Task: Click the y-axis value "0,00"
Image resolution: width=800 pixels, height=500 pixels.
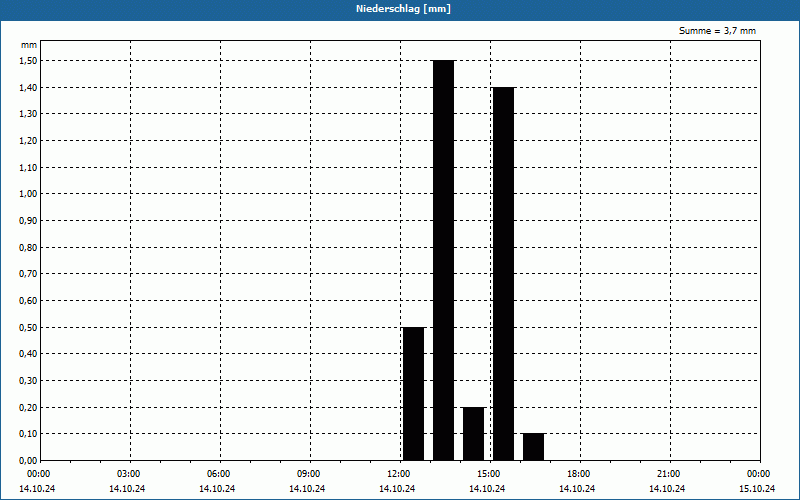Action: click(29, 460)
